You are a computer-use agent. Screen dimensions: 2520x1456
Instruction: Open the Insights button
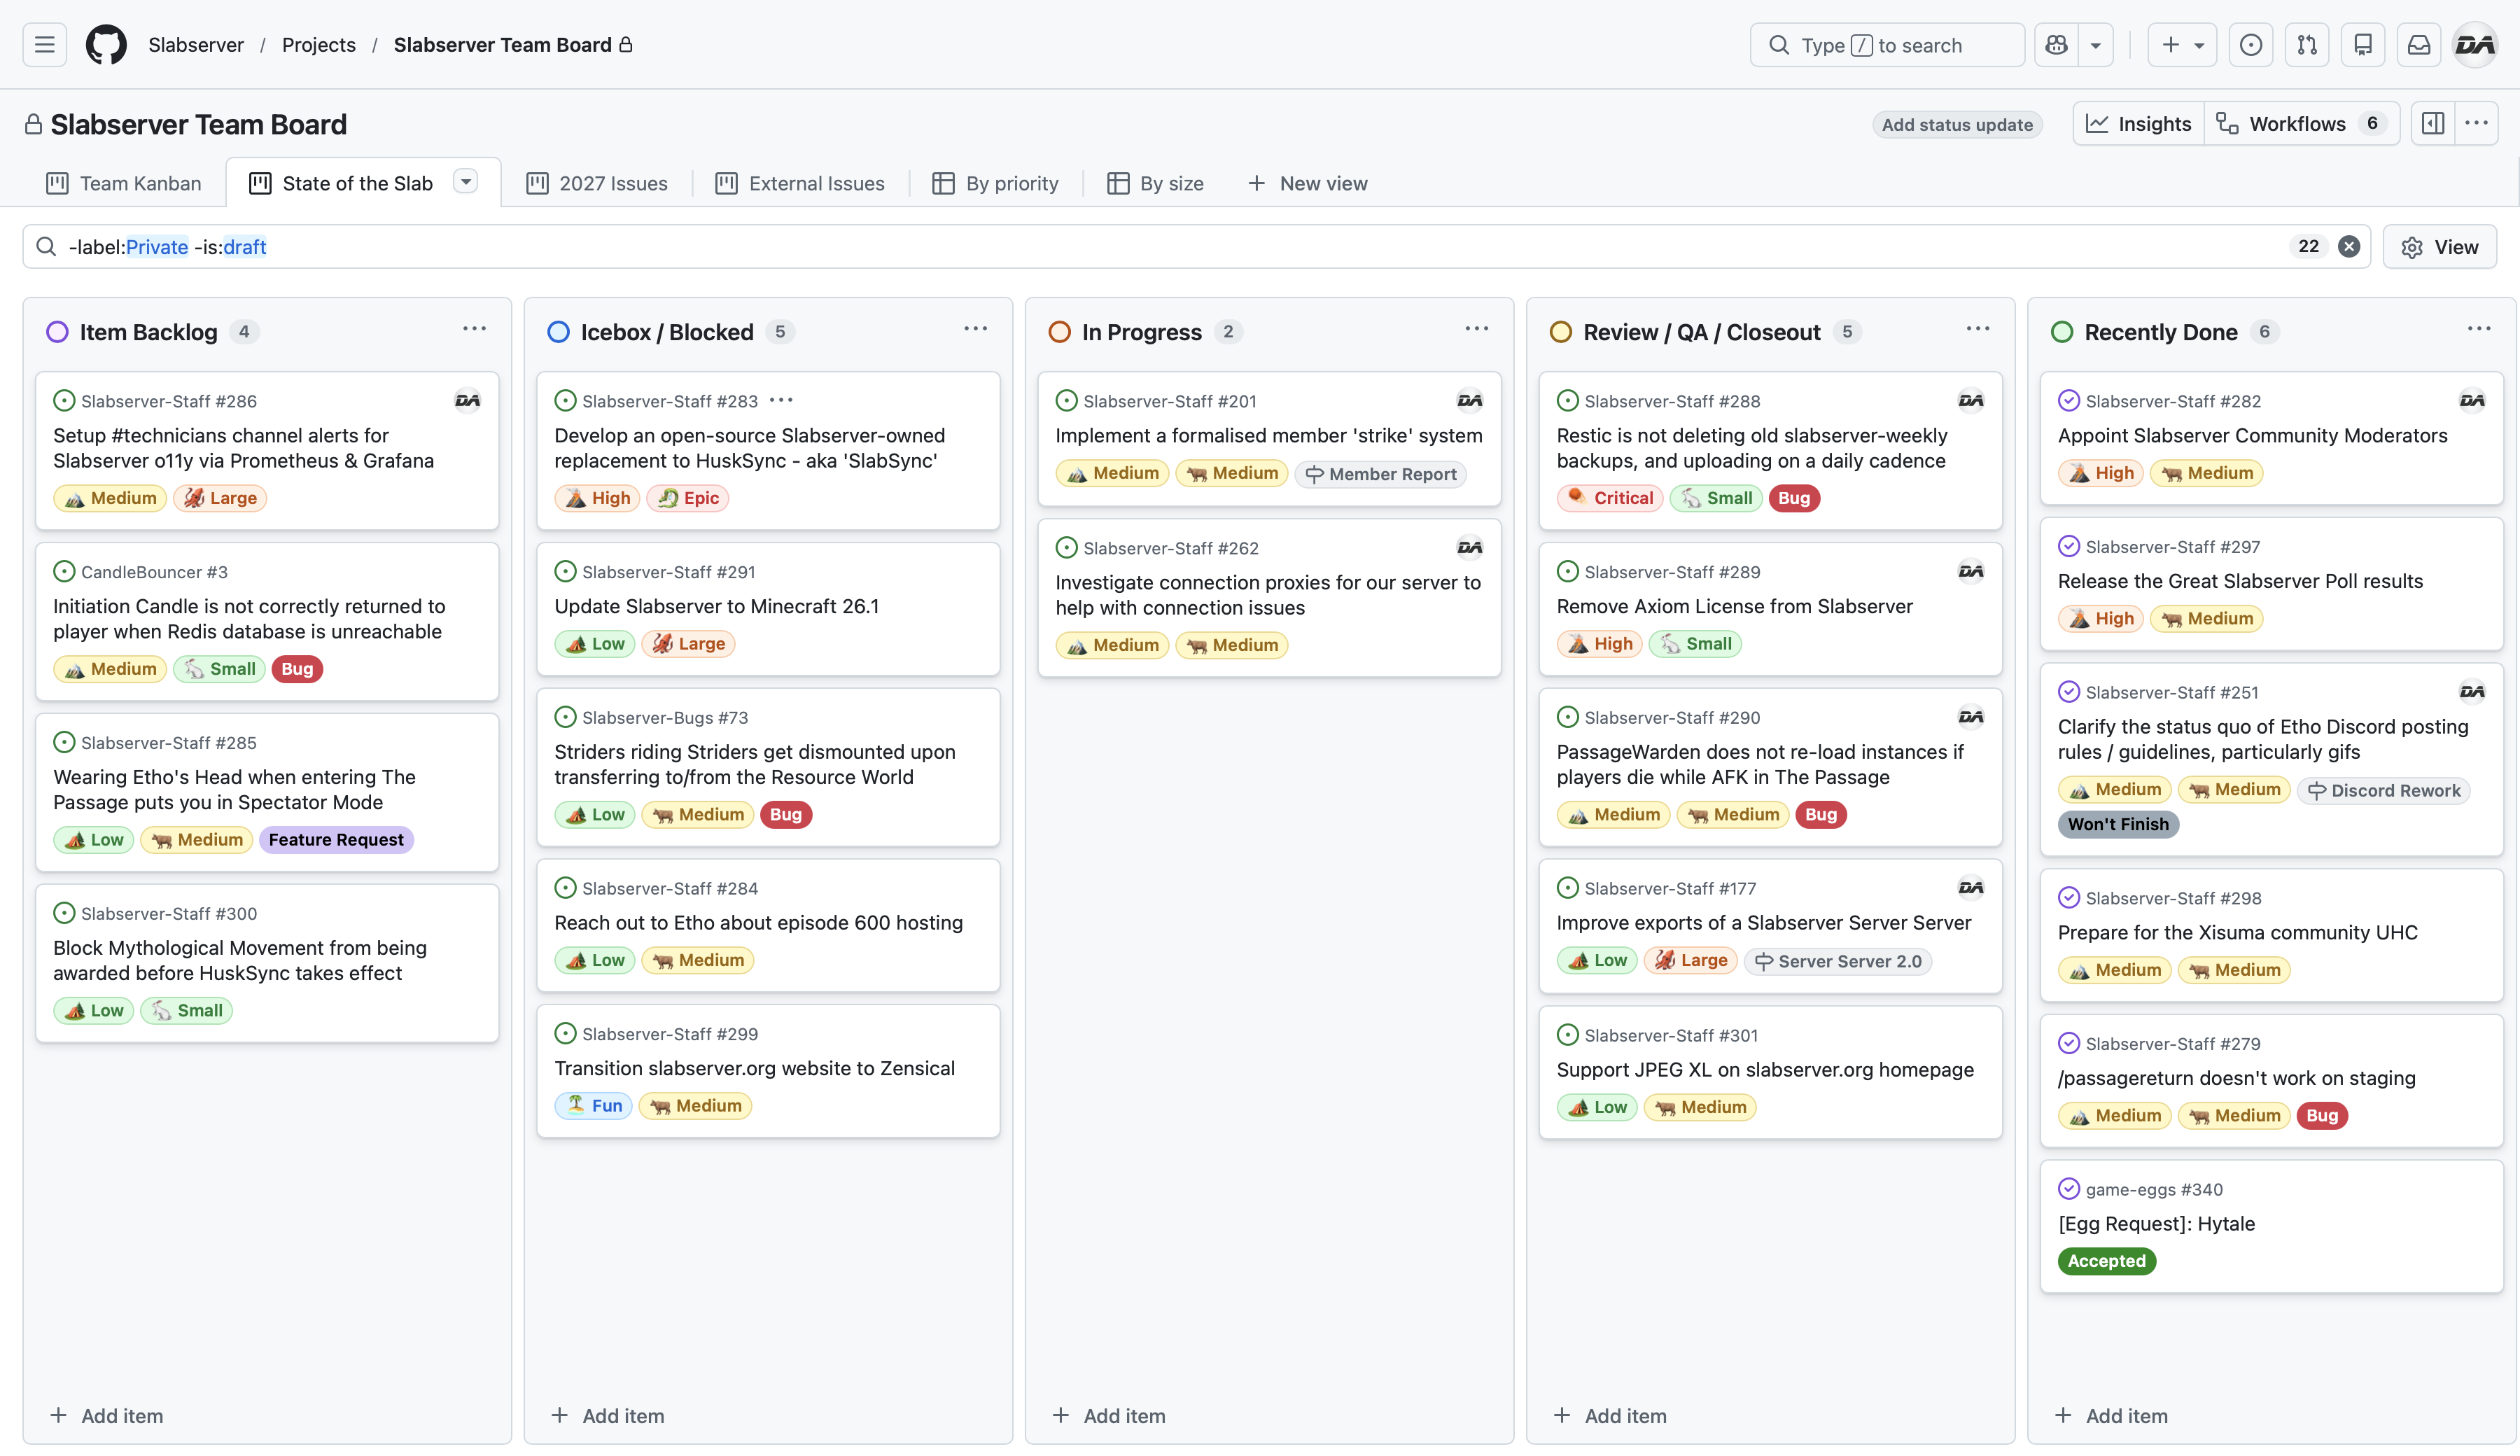point(2139,124)
